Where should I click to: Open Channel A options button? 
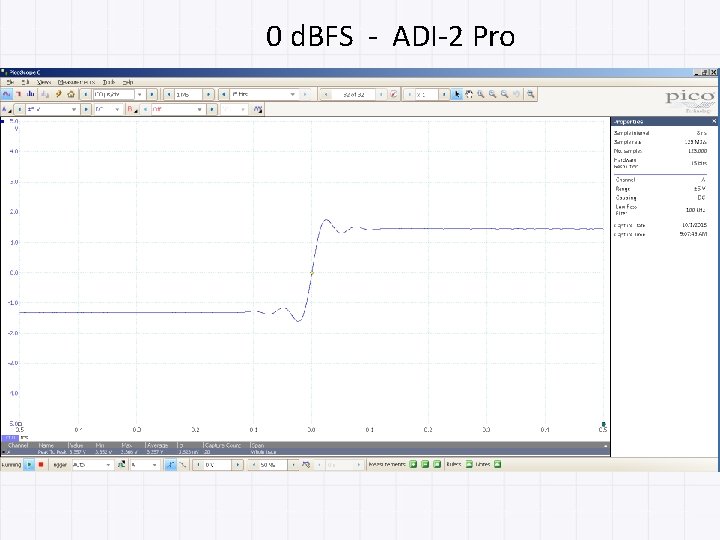coord(6,109)
